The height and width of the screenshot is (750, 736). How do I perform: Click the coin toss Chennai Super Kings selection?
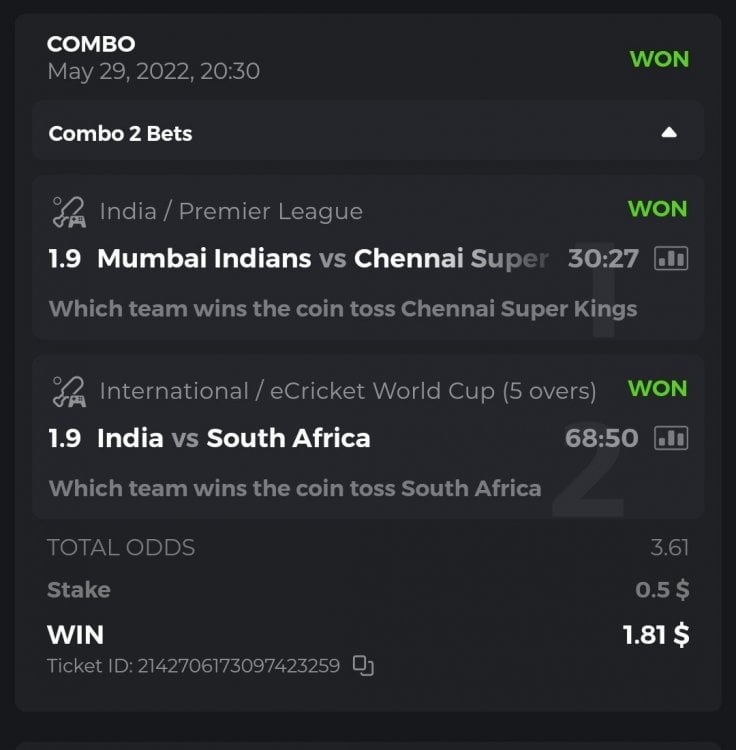343,308
